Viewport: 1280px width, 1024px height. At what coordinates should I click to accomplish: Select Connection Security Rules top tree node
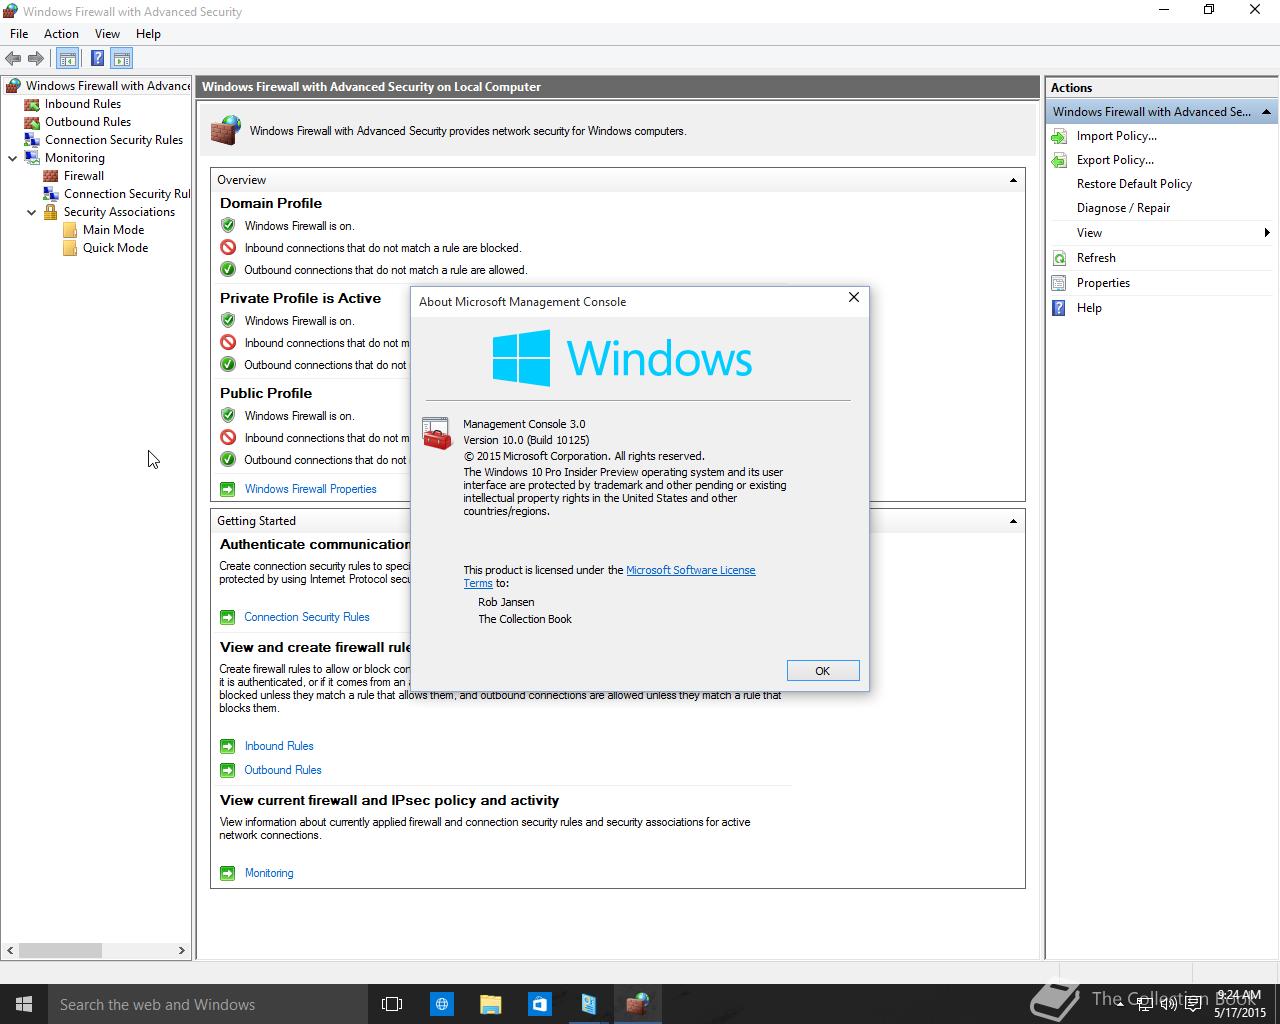click(x=114, y=140)
